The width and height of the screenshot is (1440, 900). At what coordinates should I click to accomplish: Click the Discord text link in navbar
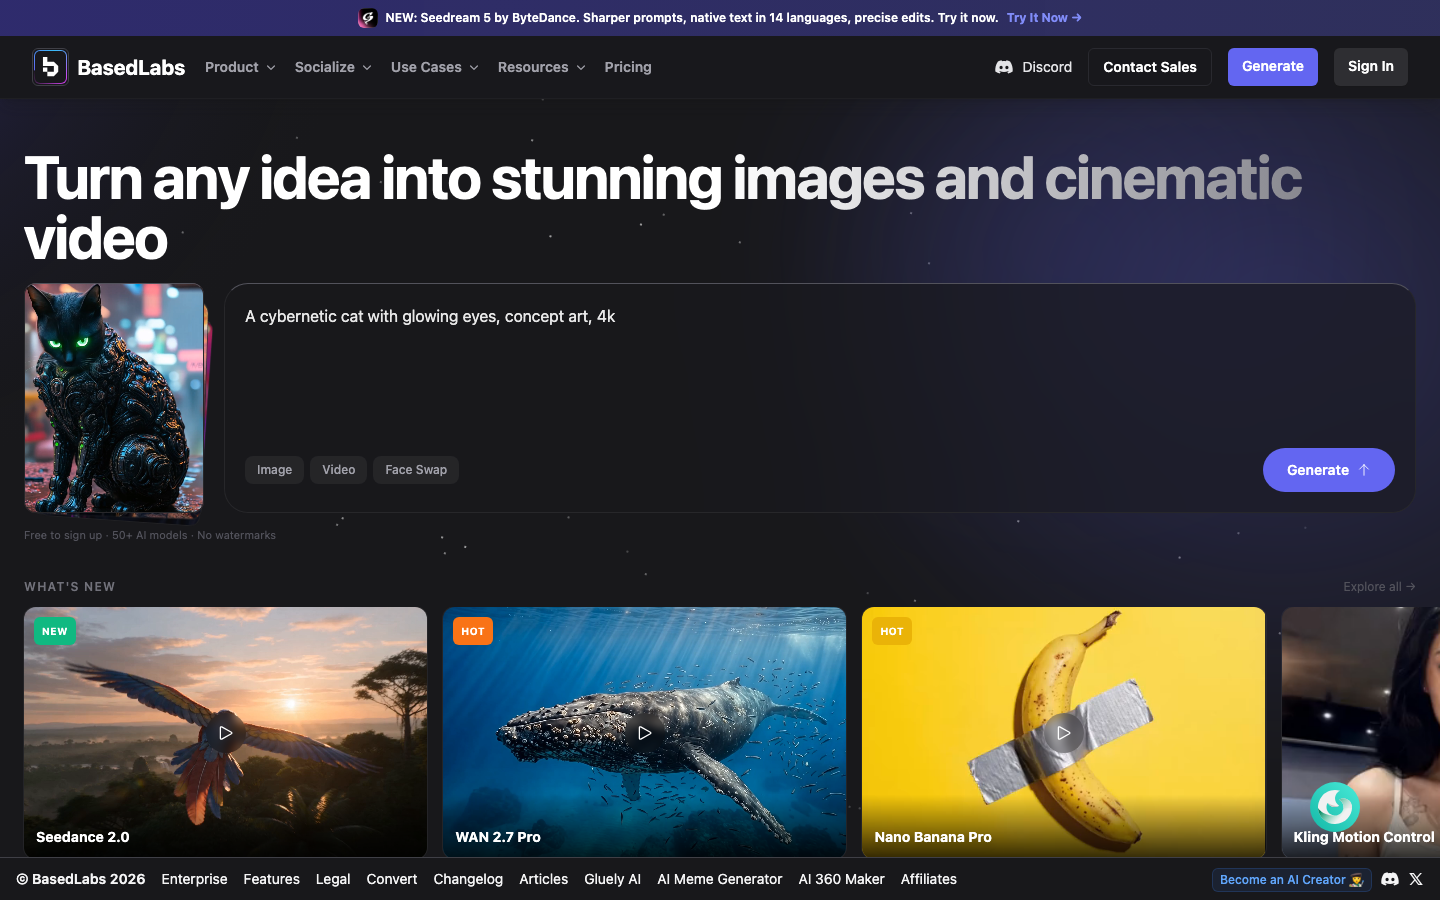(x=1047, y=67)
